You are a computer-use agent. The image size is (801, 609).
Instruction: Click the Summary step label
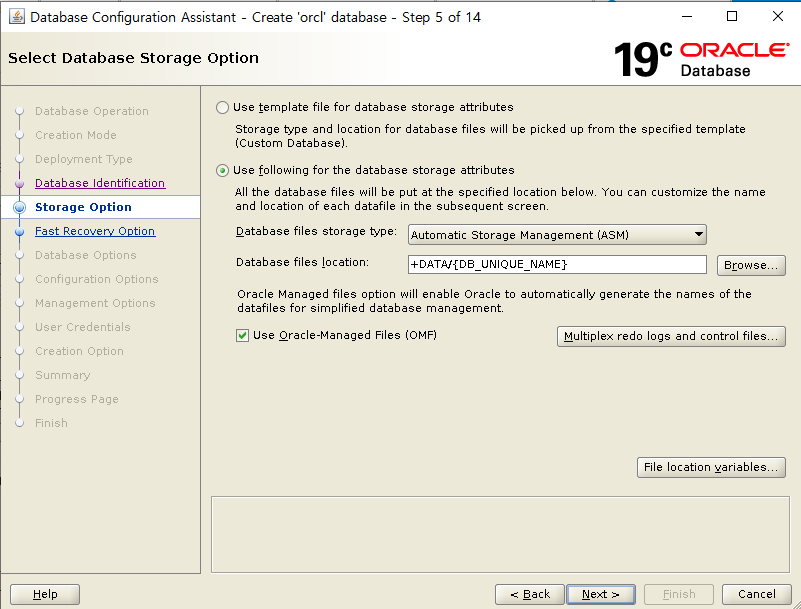pyautogui.click(x=62, y=375)
